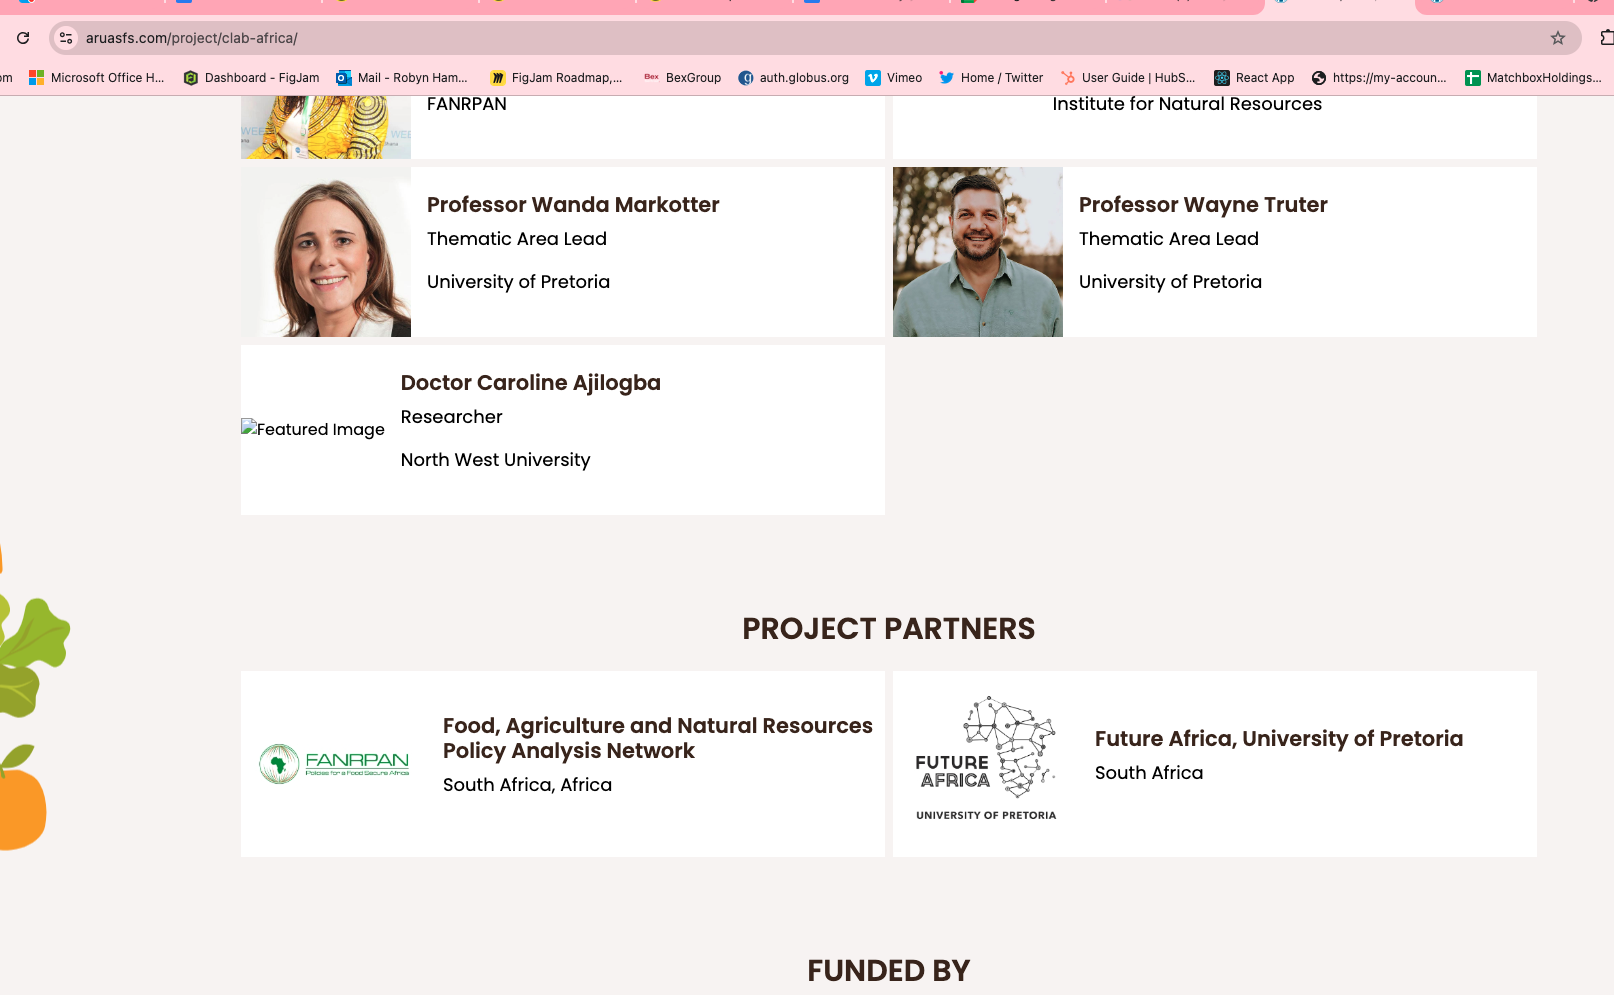Image resolution: width=1614 pixels, height=995 pixels.
Task: Click Professor Wanda Markotter's name
Action: (573, 205)
